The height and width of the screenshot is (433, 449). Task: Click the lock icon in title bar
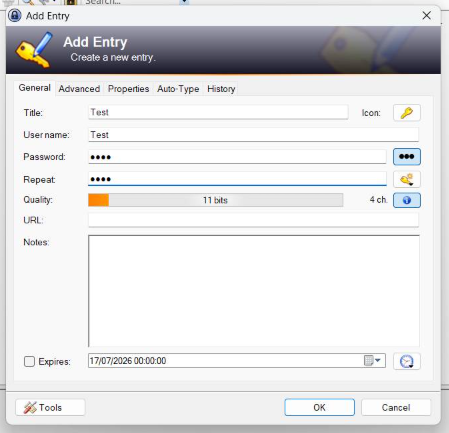point(15,15)
